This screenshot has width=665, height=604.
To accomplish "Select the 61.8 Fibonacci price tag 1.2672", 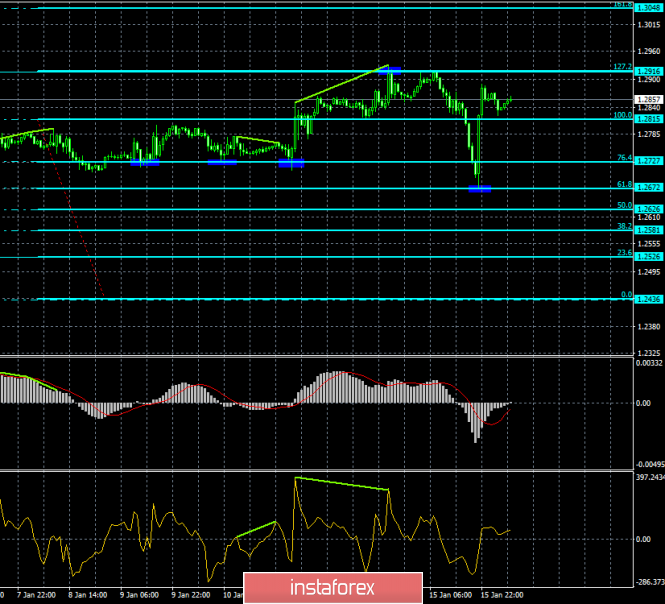I will (649, 188).
